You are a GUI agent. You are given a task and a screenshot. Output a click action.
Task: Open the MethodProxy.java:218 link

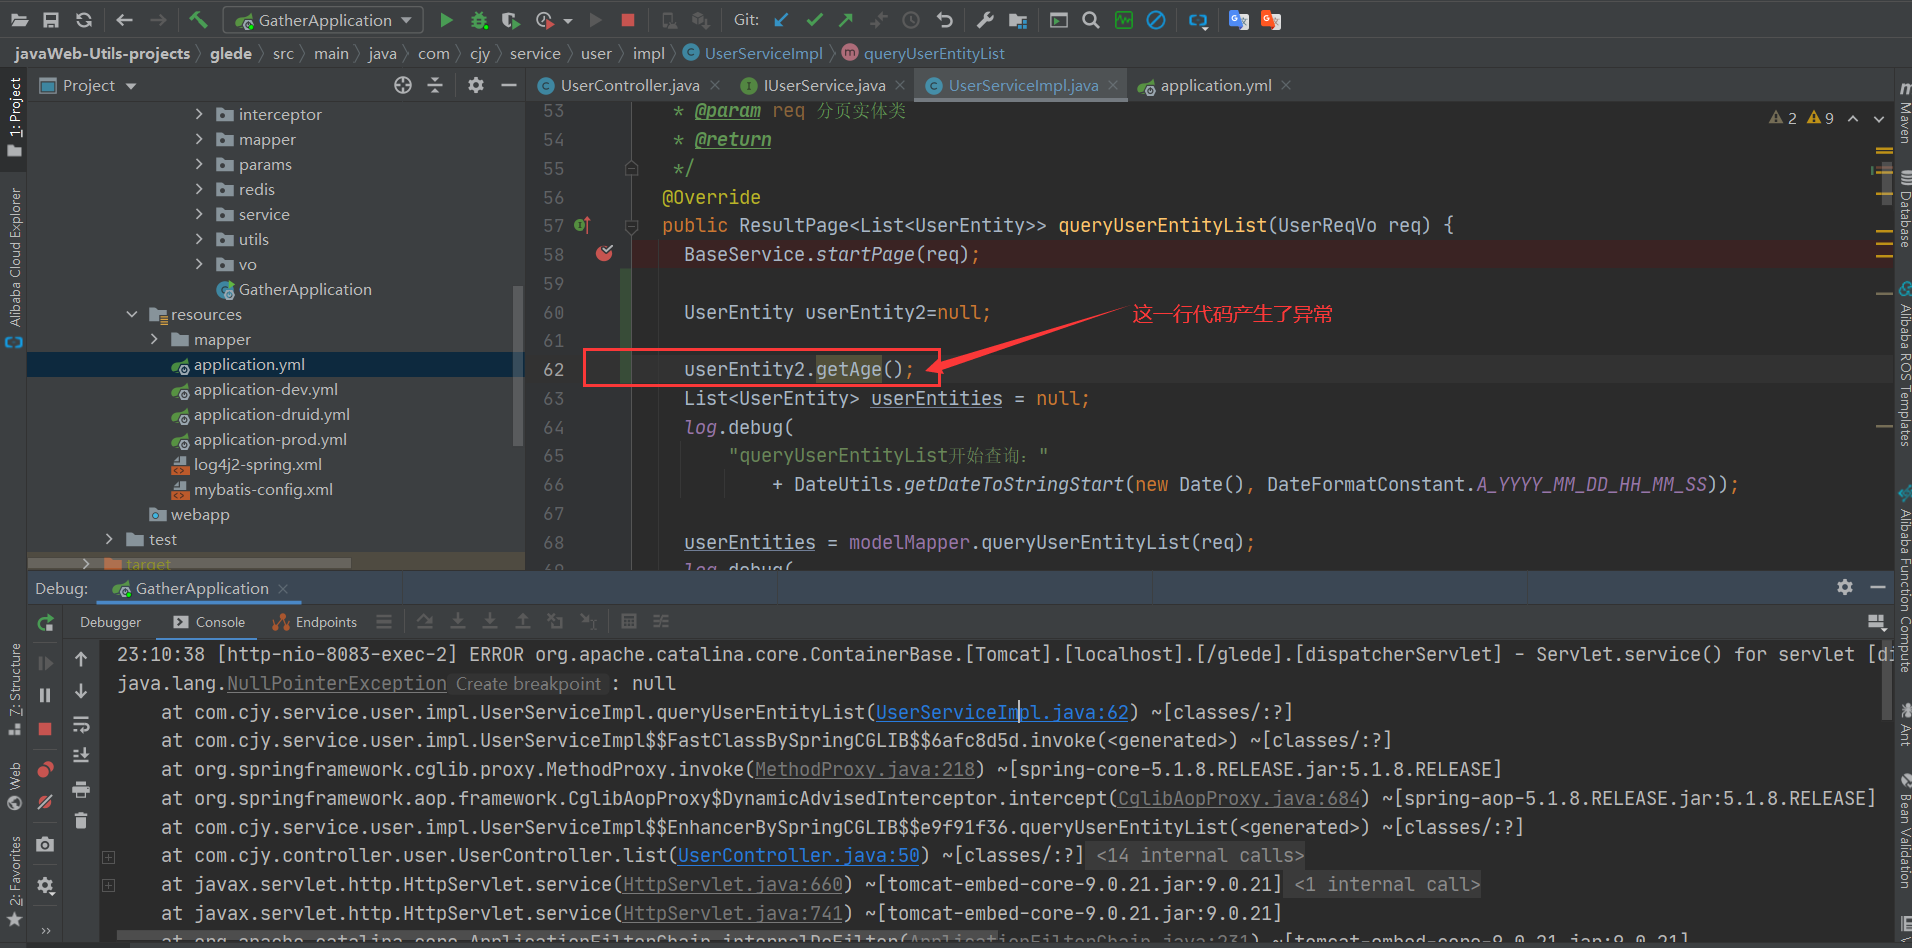click(x=865, y=769)
